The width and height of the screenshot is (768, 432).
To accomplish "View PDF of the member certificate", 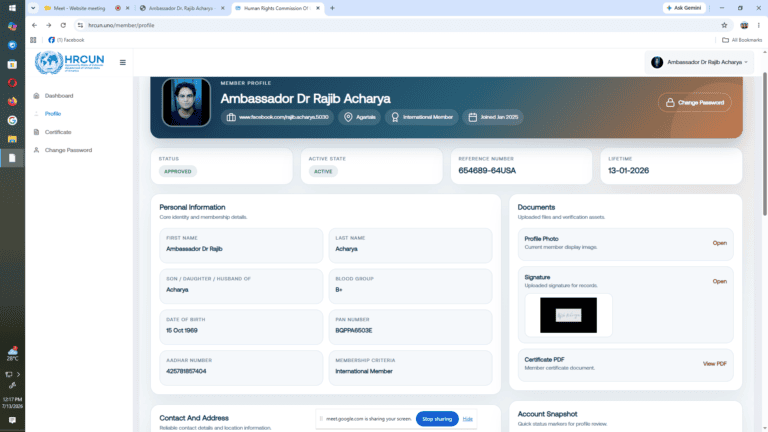I will (x=715, y=363).
